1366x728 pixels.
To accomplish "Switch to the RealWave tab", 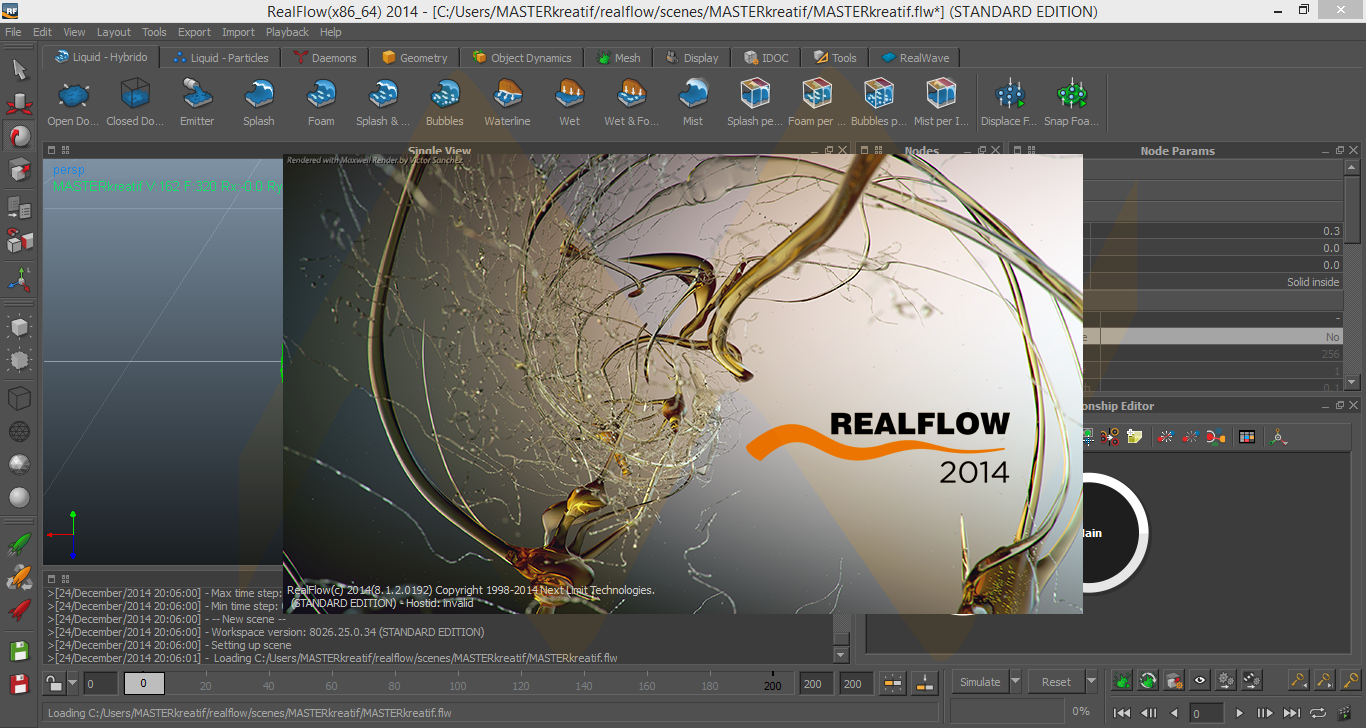I will (x=914, y=58).
